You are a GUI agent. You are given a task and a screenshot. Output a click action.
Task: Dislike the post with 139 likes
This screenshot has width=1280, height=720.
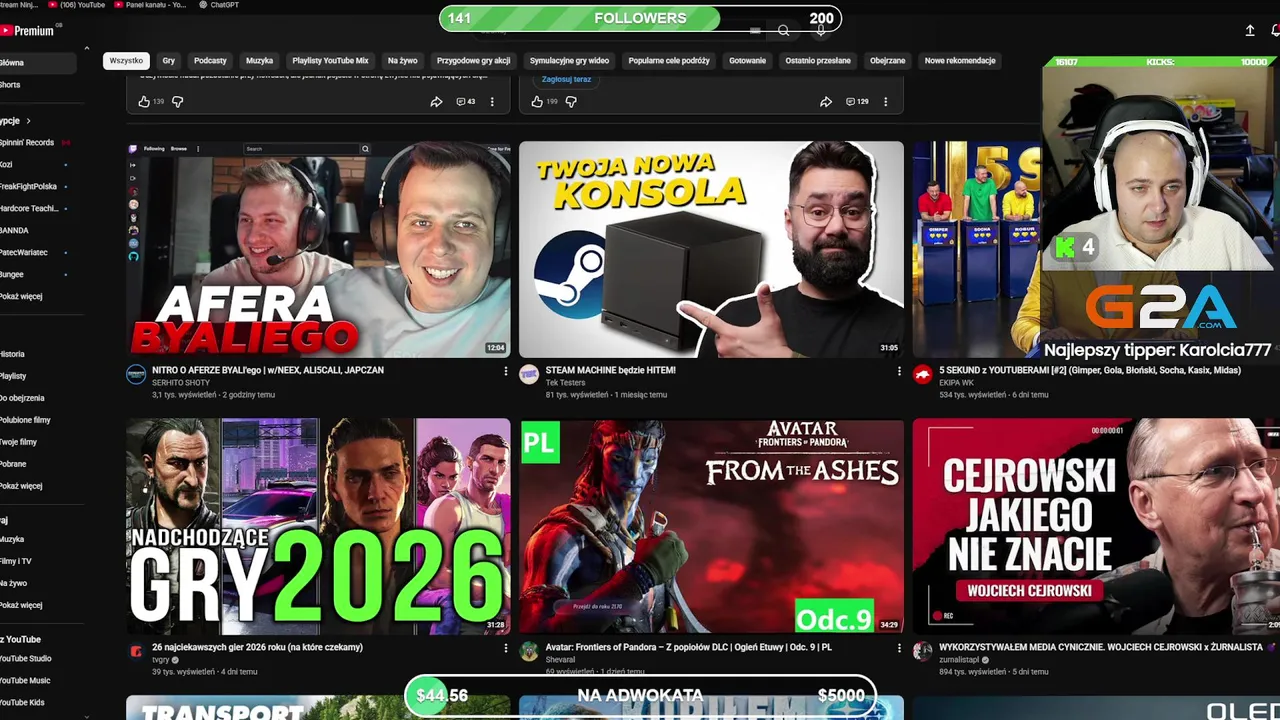(x=178, y=102)
